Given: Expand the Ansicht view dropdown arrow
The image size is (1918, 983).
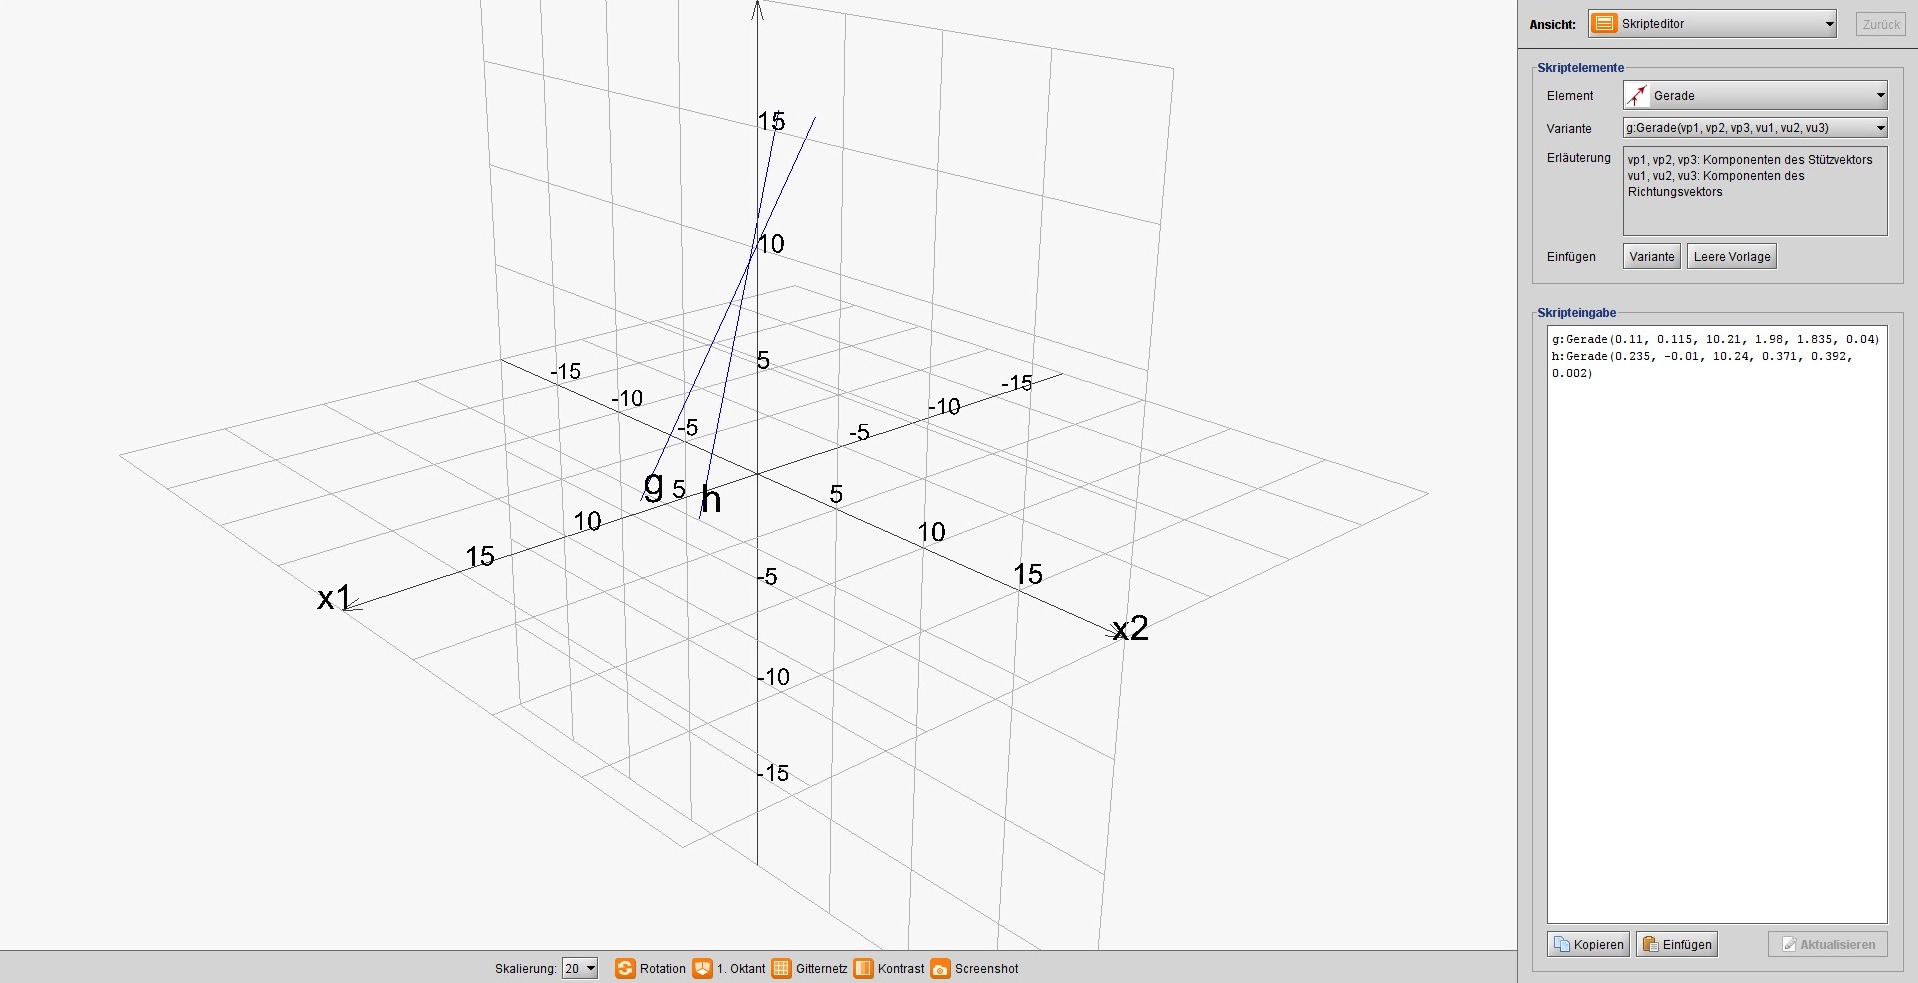Looking at the screenshot, I should (x=1829, y=24).
